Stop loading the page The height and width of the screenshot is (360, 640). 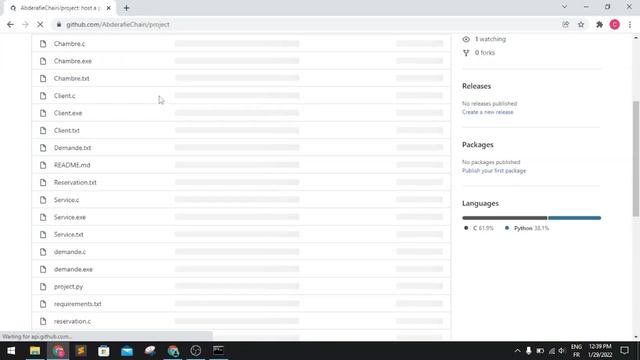tap(40, 24)
